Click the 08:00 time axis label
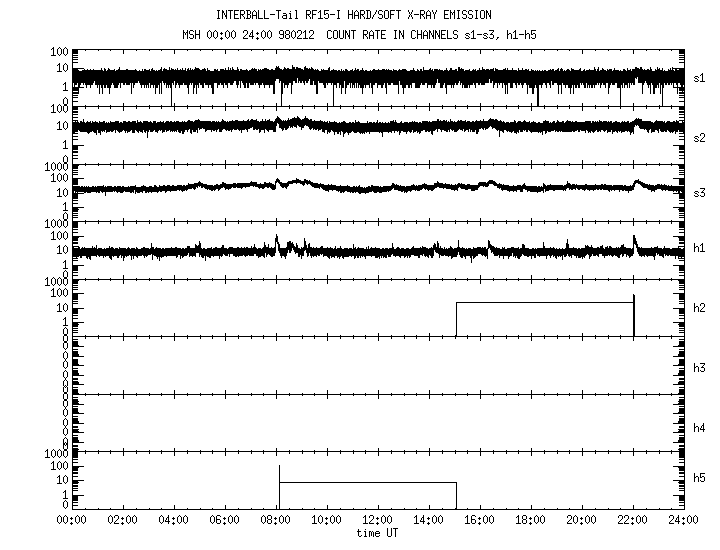The image size is (720, 550). [276, 520]
